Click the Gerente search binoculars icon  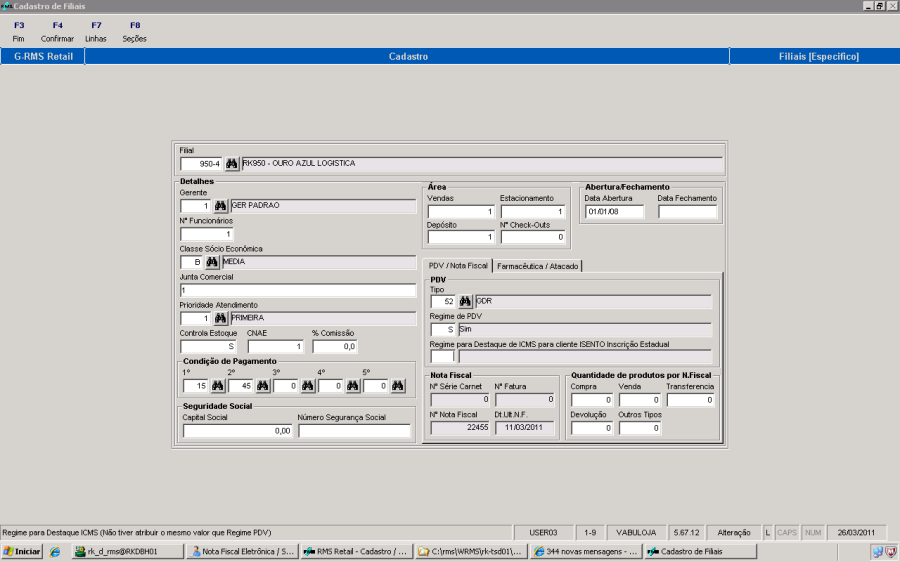point(221,206)
